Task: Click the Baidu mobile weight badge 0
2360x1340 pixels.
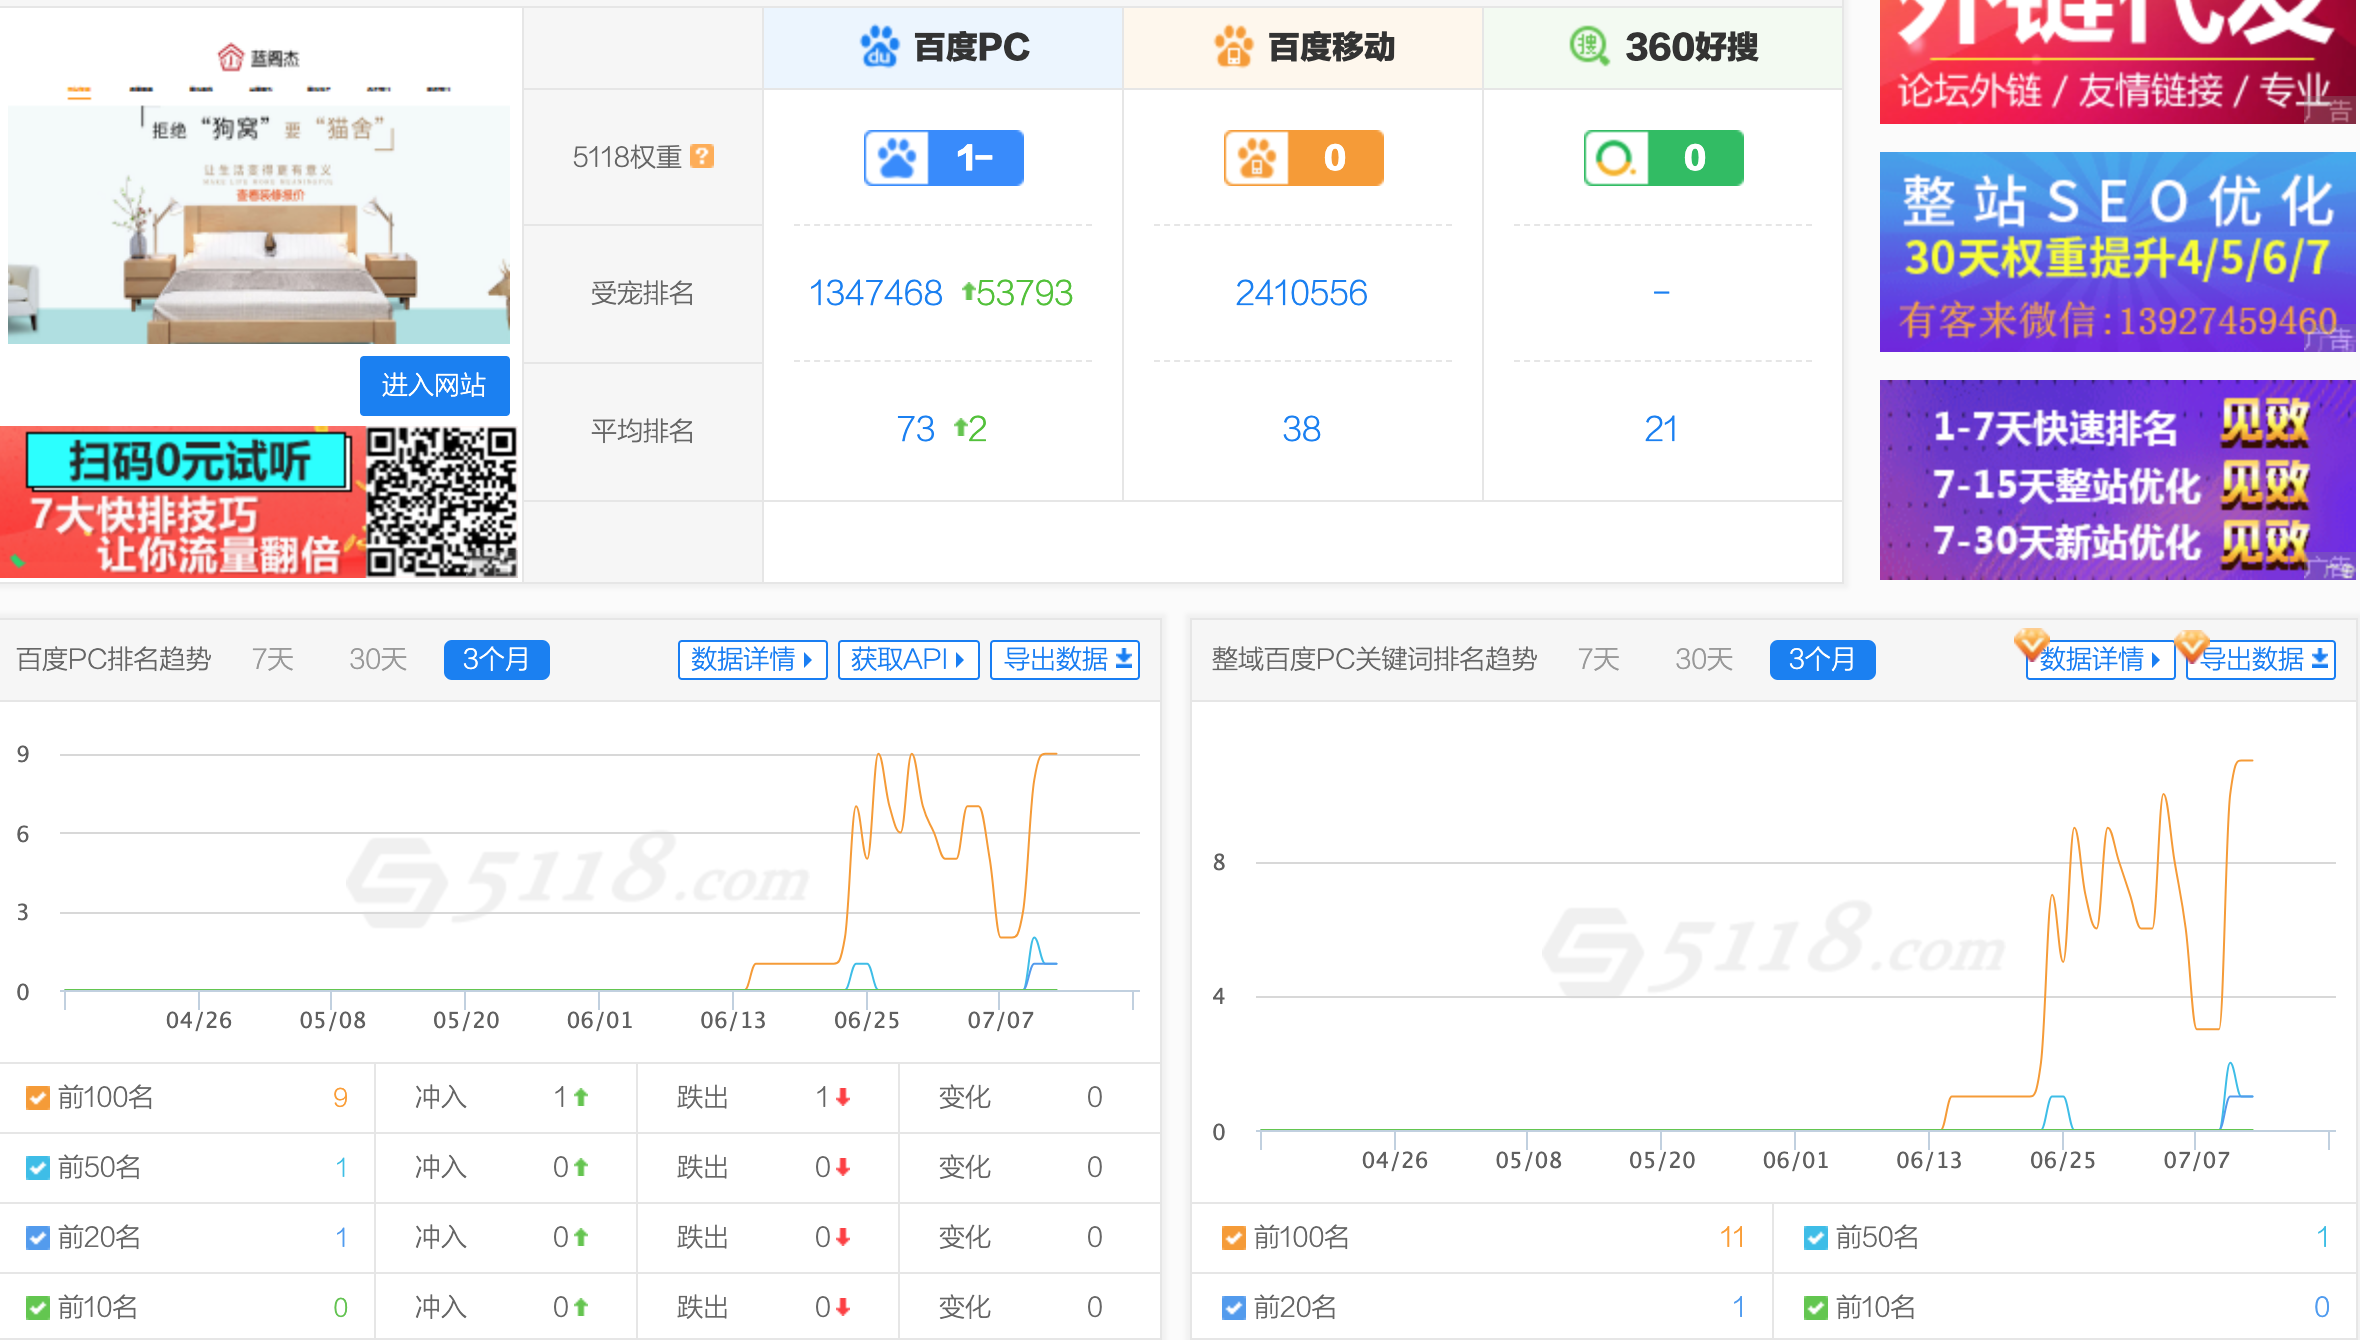Action: pyautogui.click(x=1303, y=158)
